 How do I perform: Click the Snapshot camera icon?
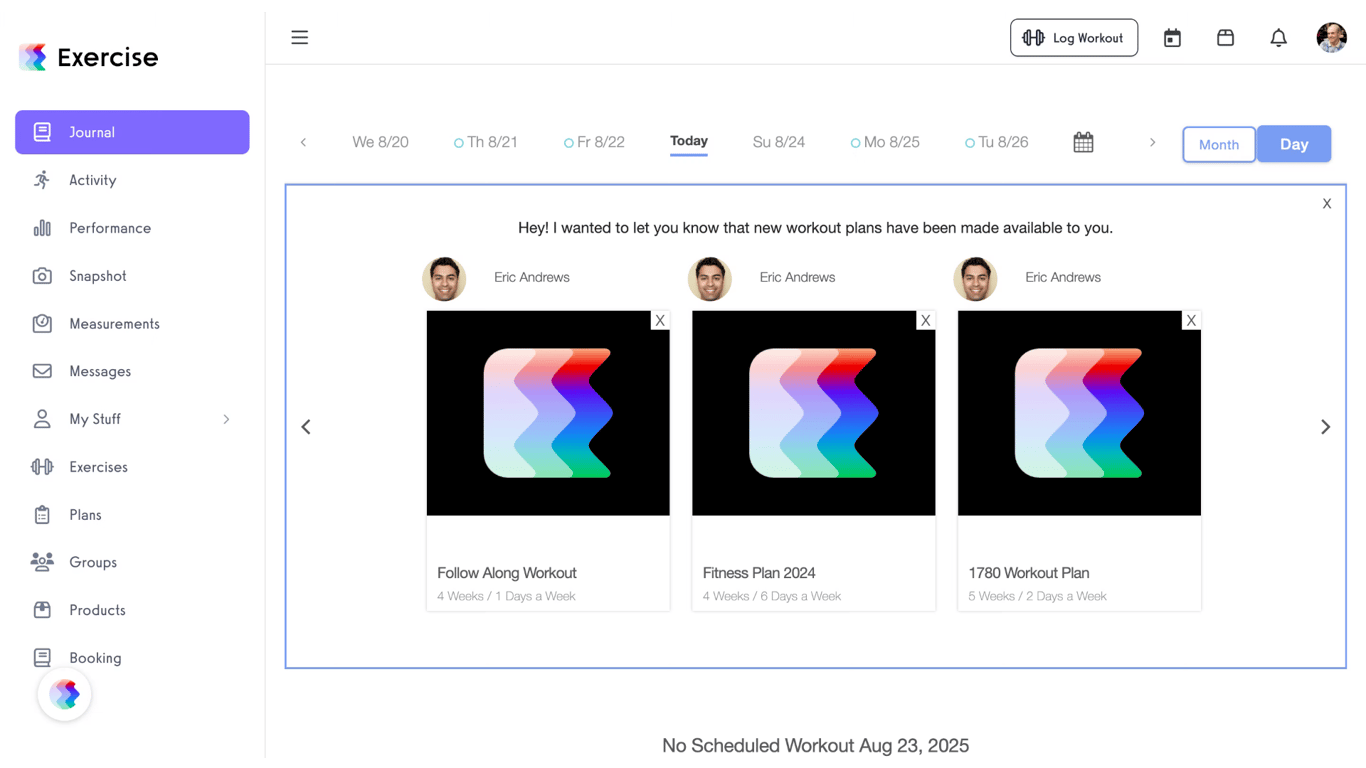tap(42, 276)
